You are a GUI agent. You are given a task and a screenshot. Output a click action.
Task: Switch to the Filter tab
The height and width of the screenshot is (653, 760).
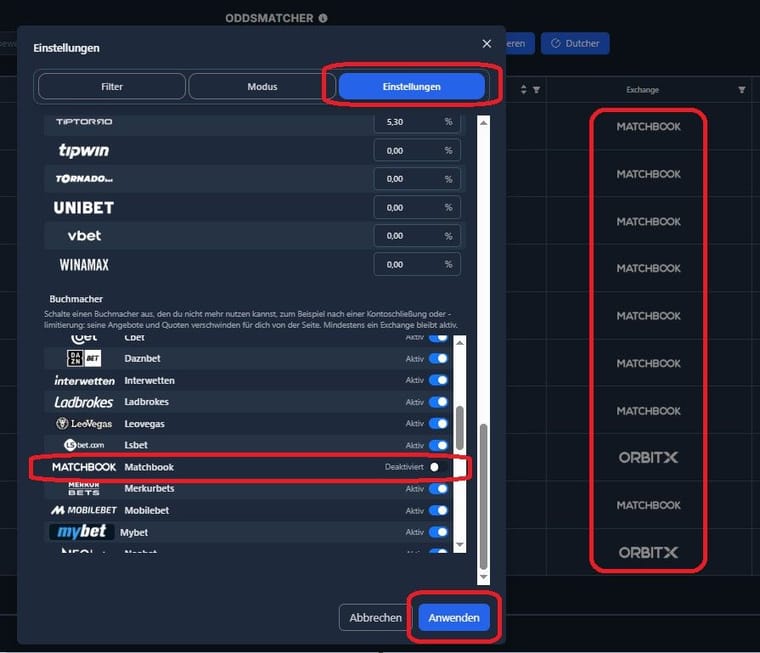112,87
